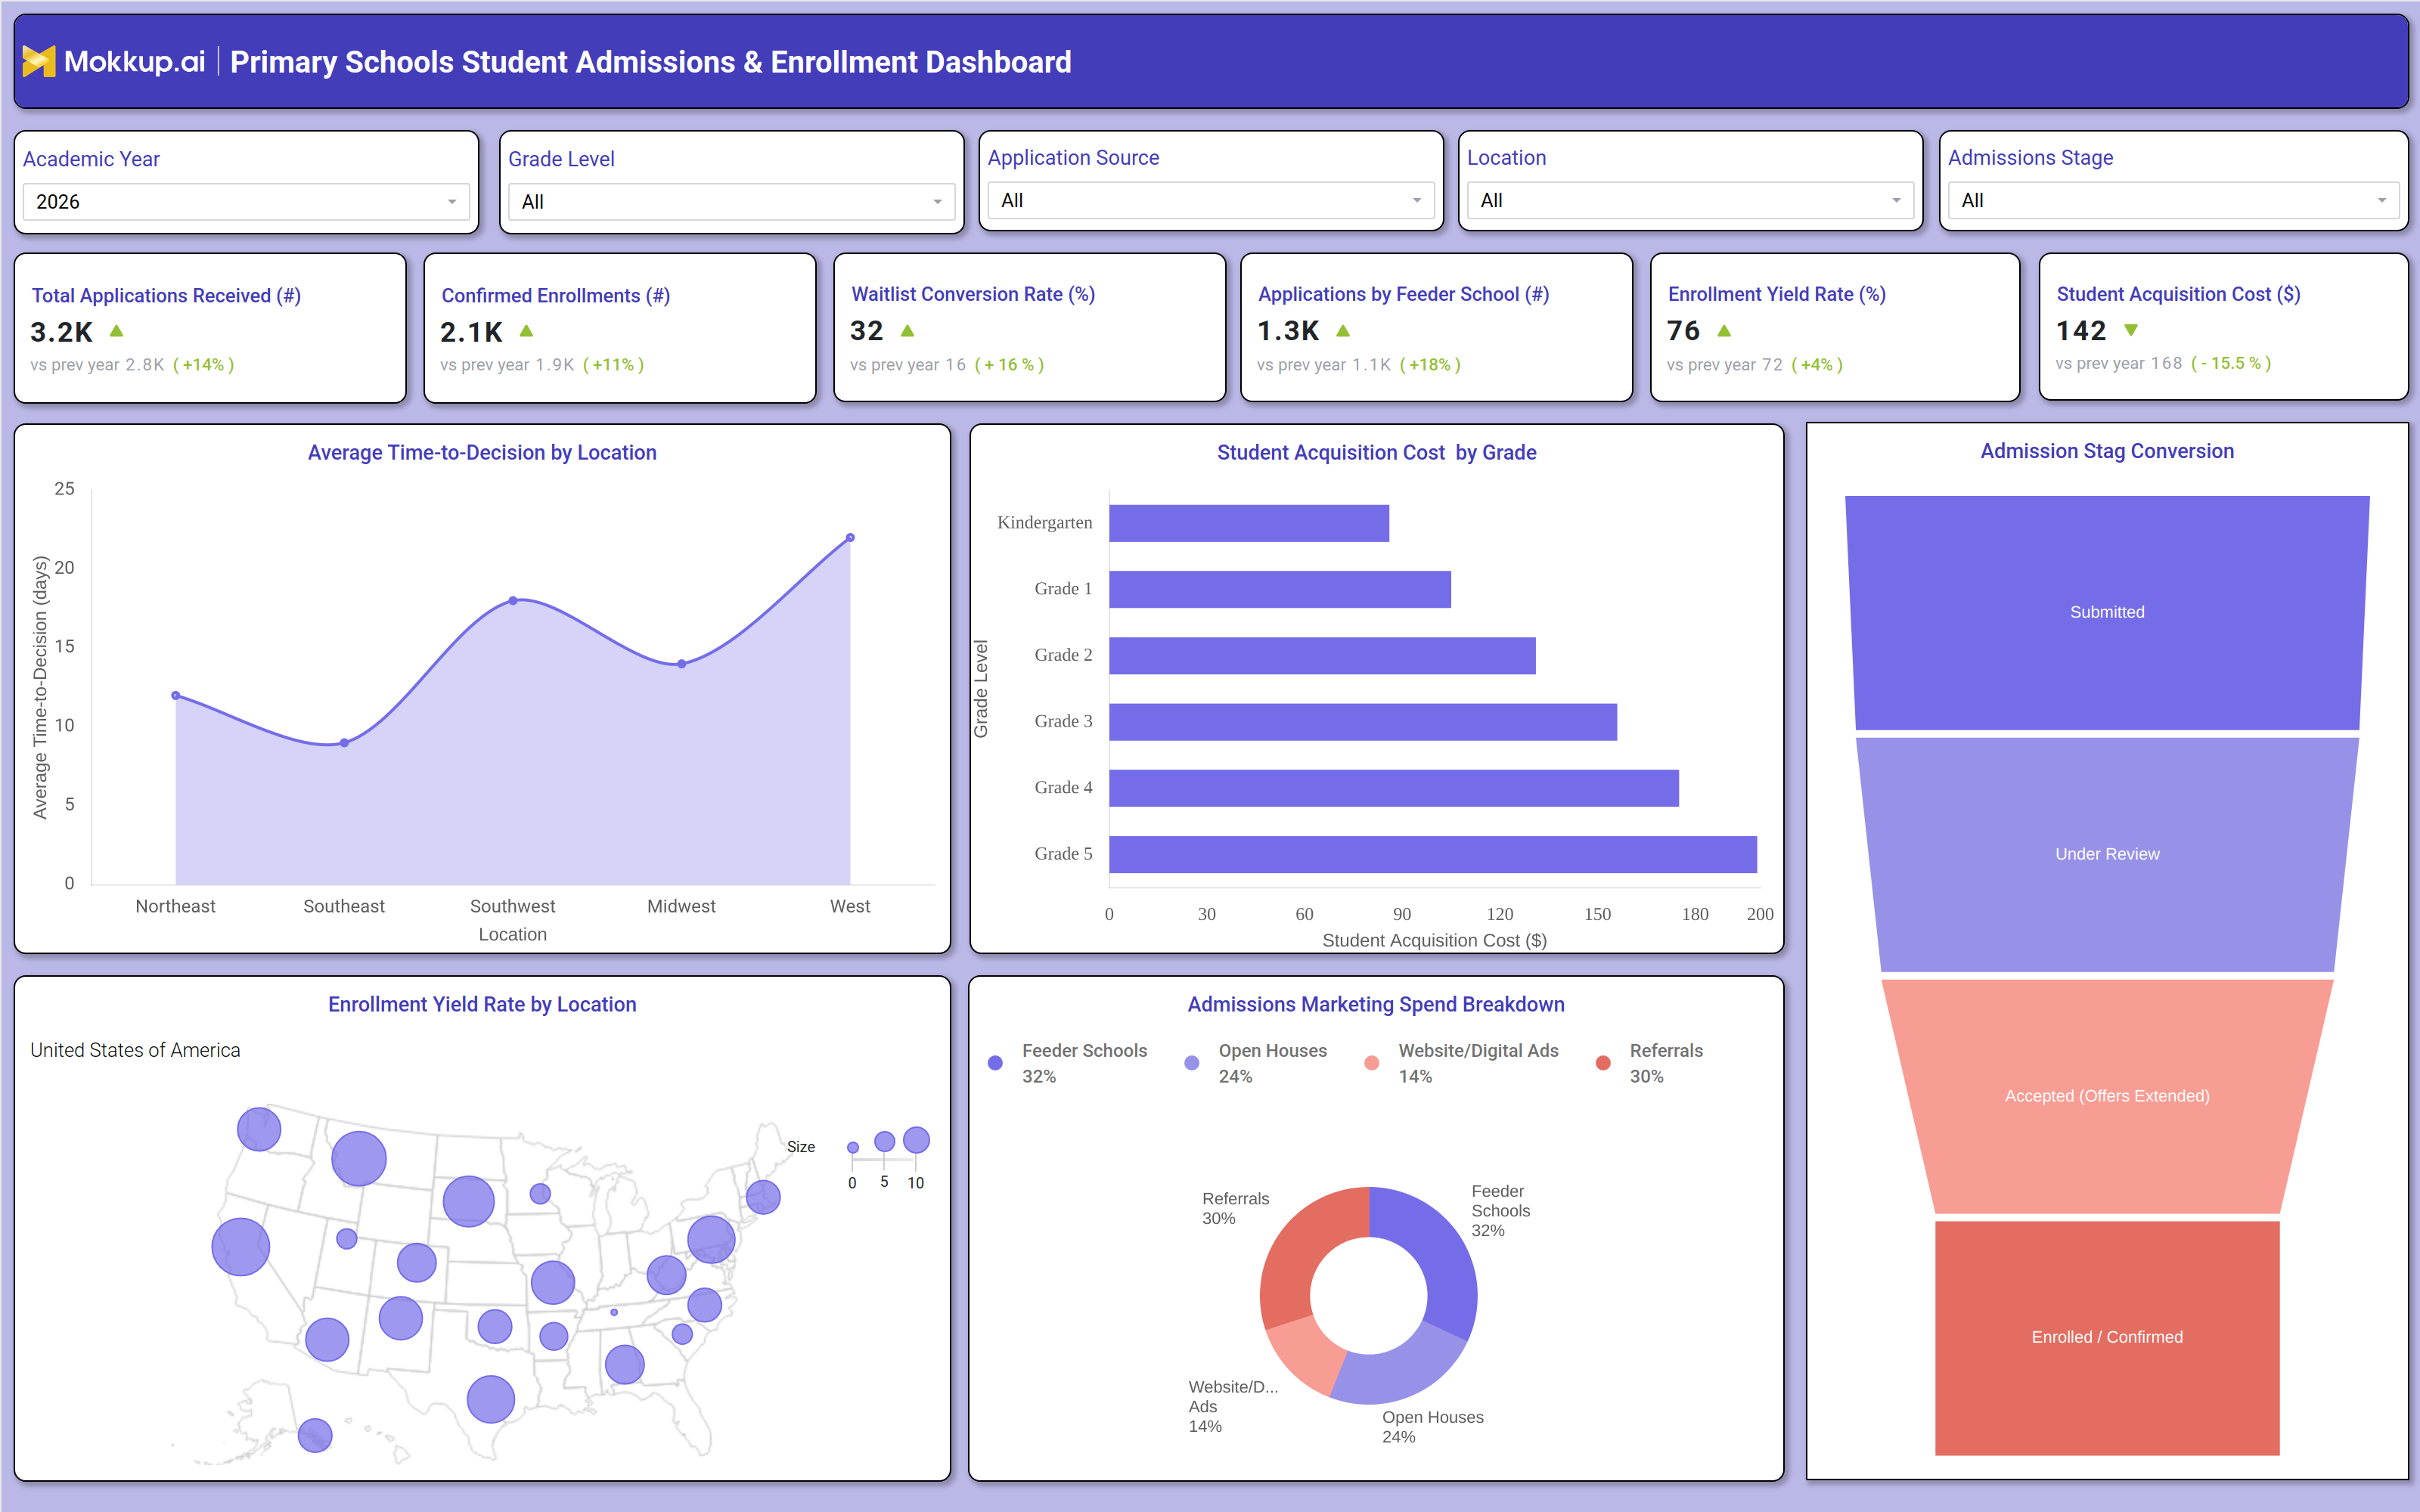Click the Accepted (Offers Extended) funnel stage
Screen dimensions: 2420x1512
click(2107, 1096)
